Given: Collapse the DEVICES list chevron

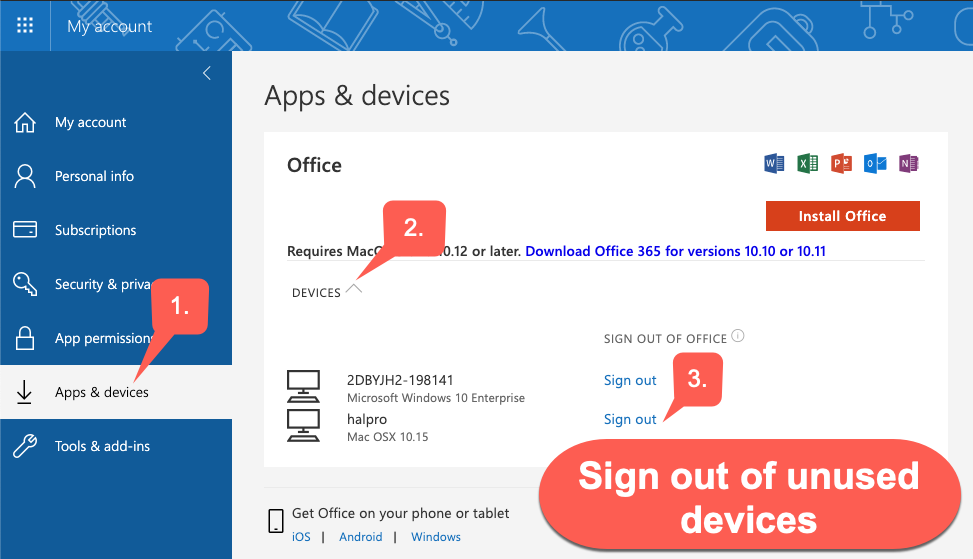Looking at the screenshot, I should [x=354, y=288].
